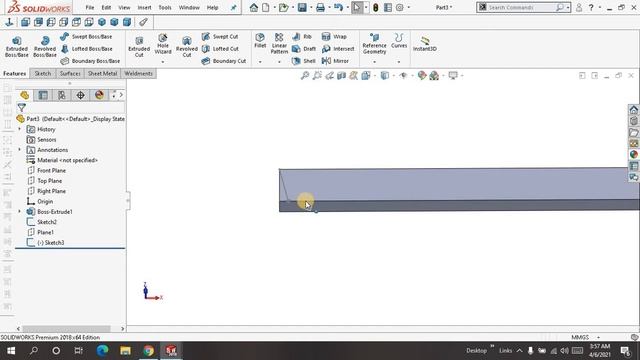Image resolution: width=640 pixels, height=360 pixels.
Task: Click the Search Commands field
Action: (524, 7)
